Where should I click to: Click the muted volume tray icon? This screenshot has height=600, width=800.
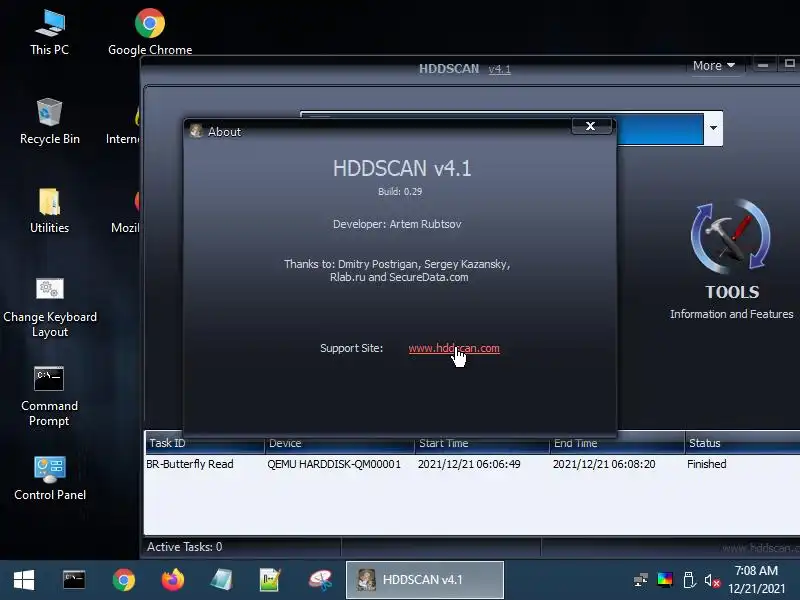pos(712,580)
